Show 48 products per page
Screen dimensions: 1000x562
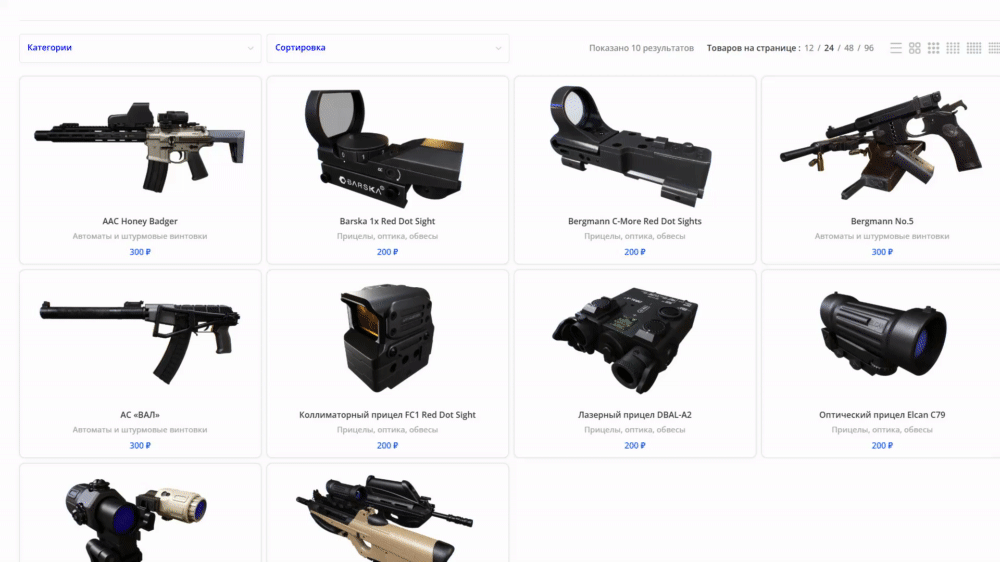tap(848, 48)
